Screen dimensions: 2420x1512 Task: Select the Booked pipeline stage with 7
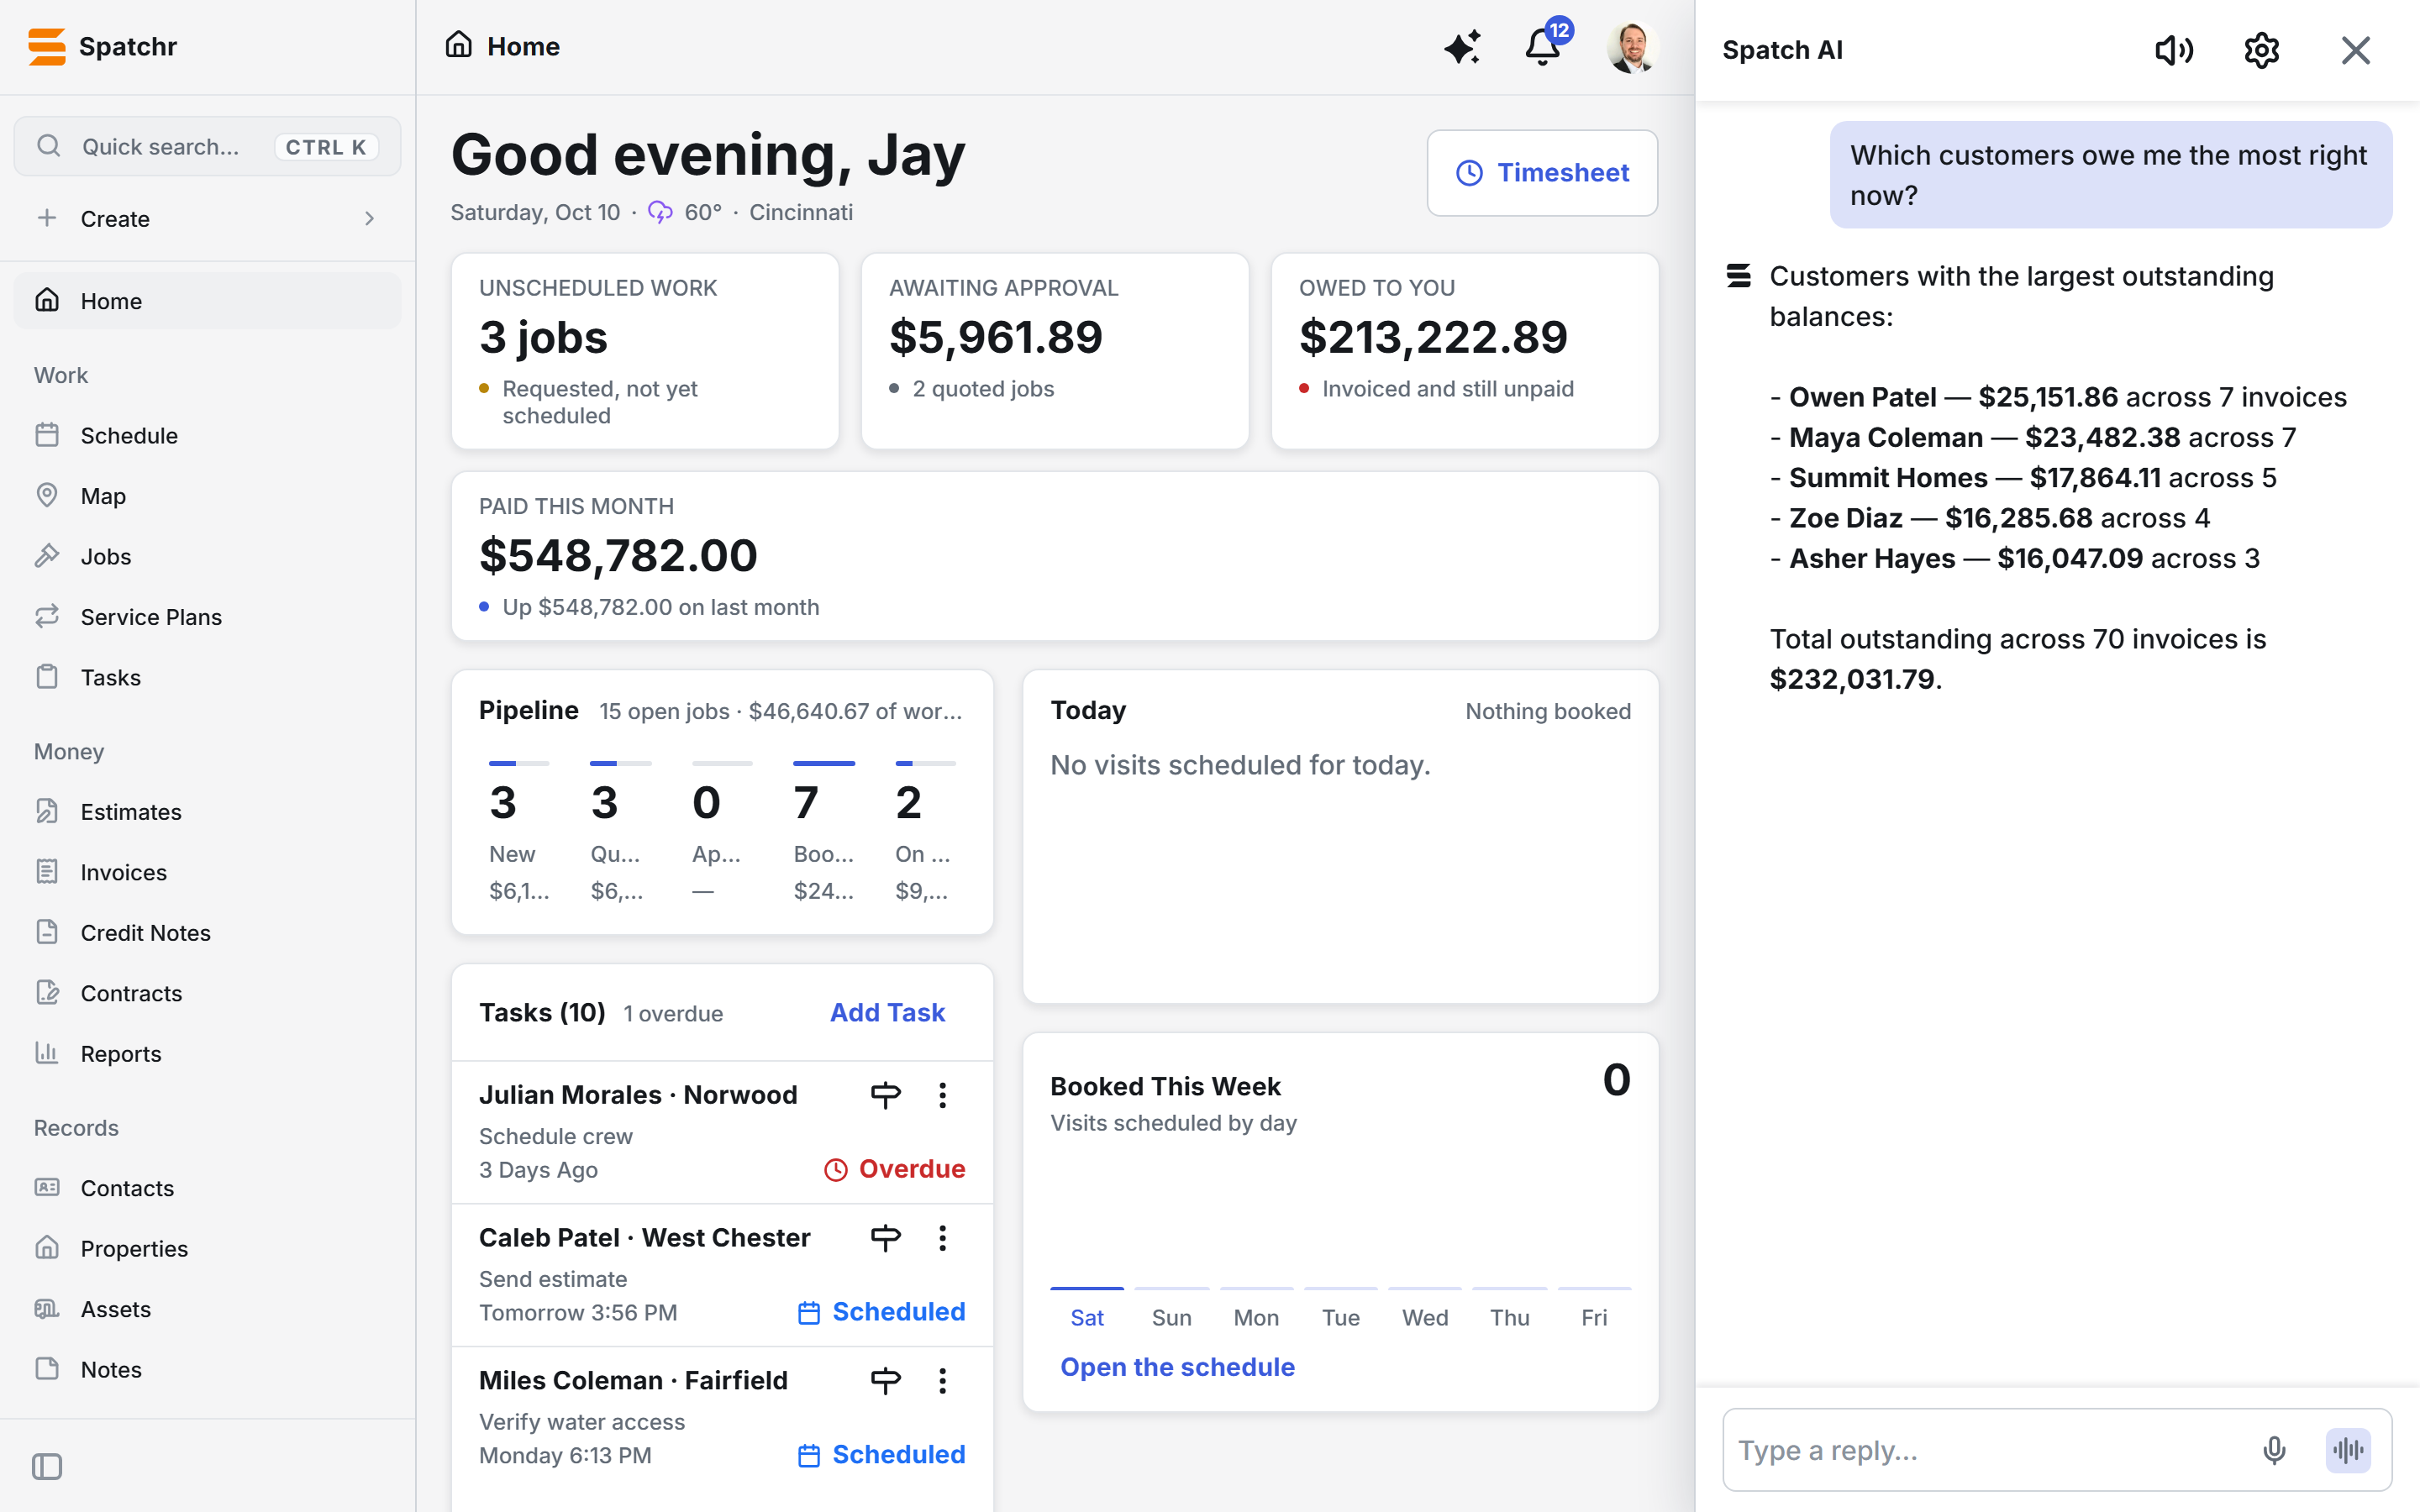tap(824, 832)
